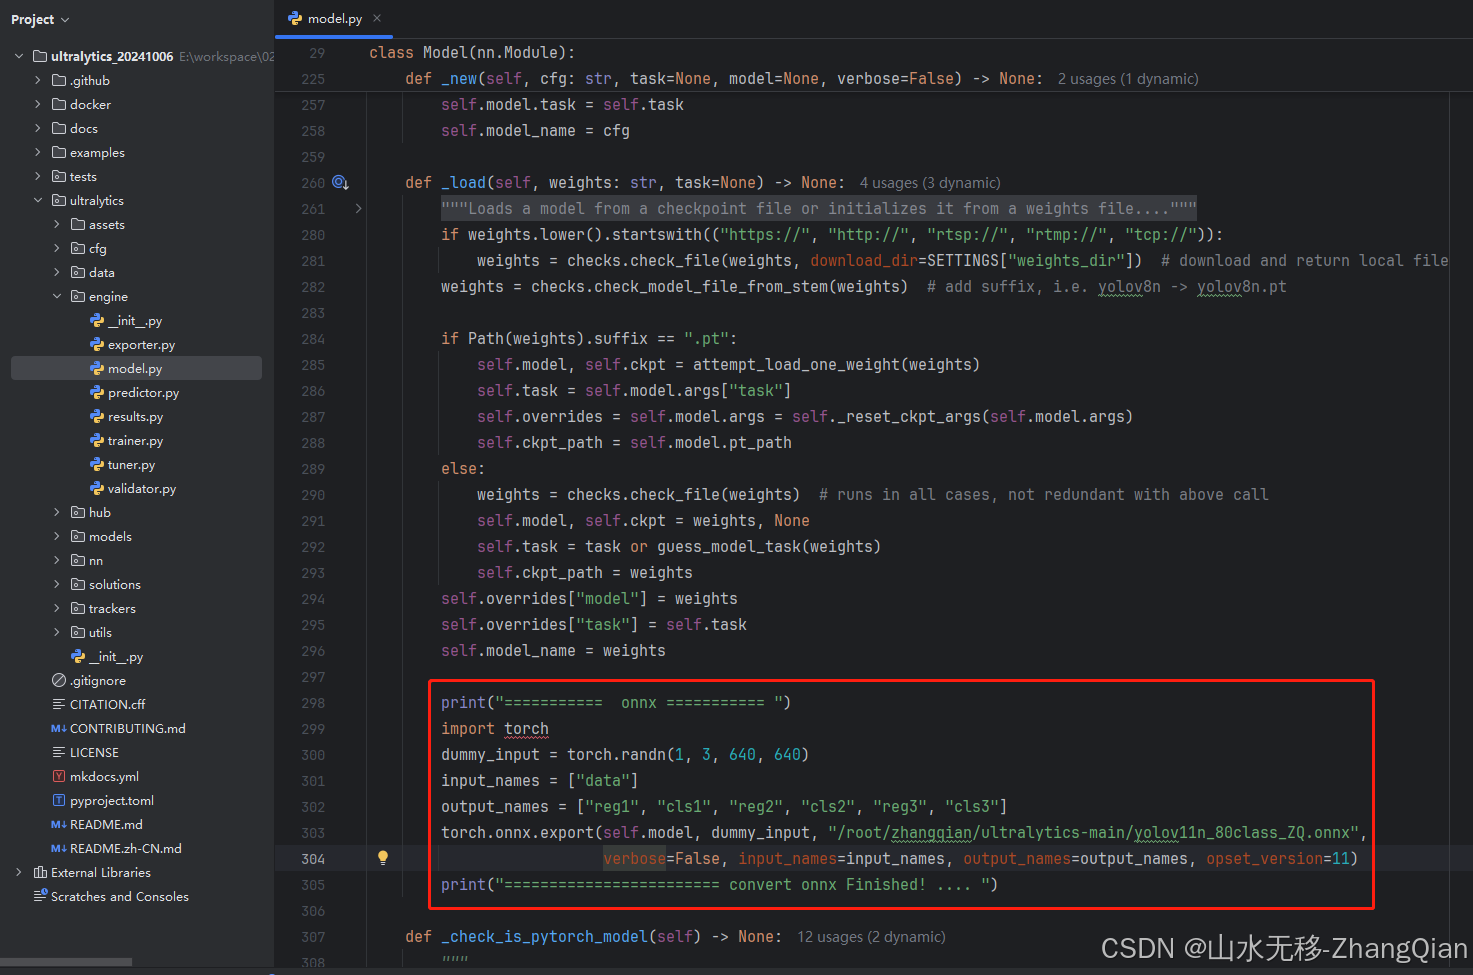The height and width of the screenshot is (975, 1473).
Task: Expand the utils folder chevron
Action: [x=57, y=632]
